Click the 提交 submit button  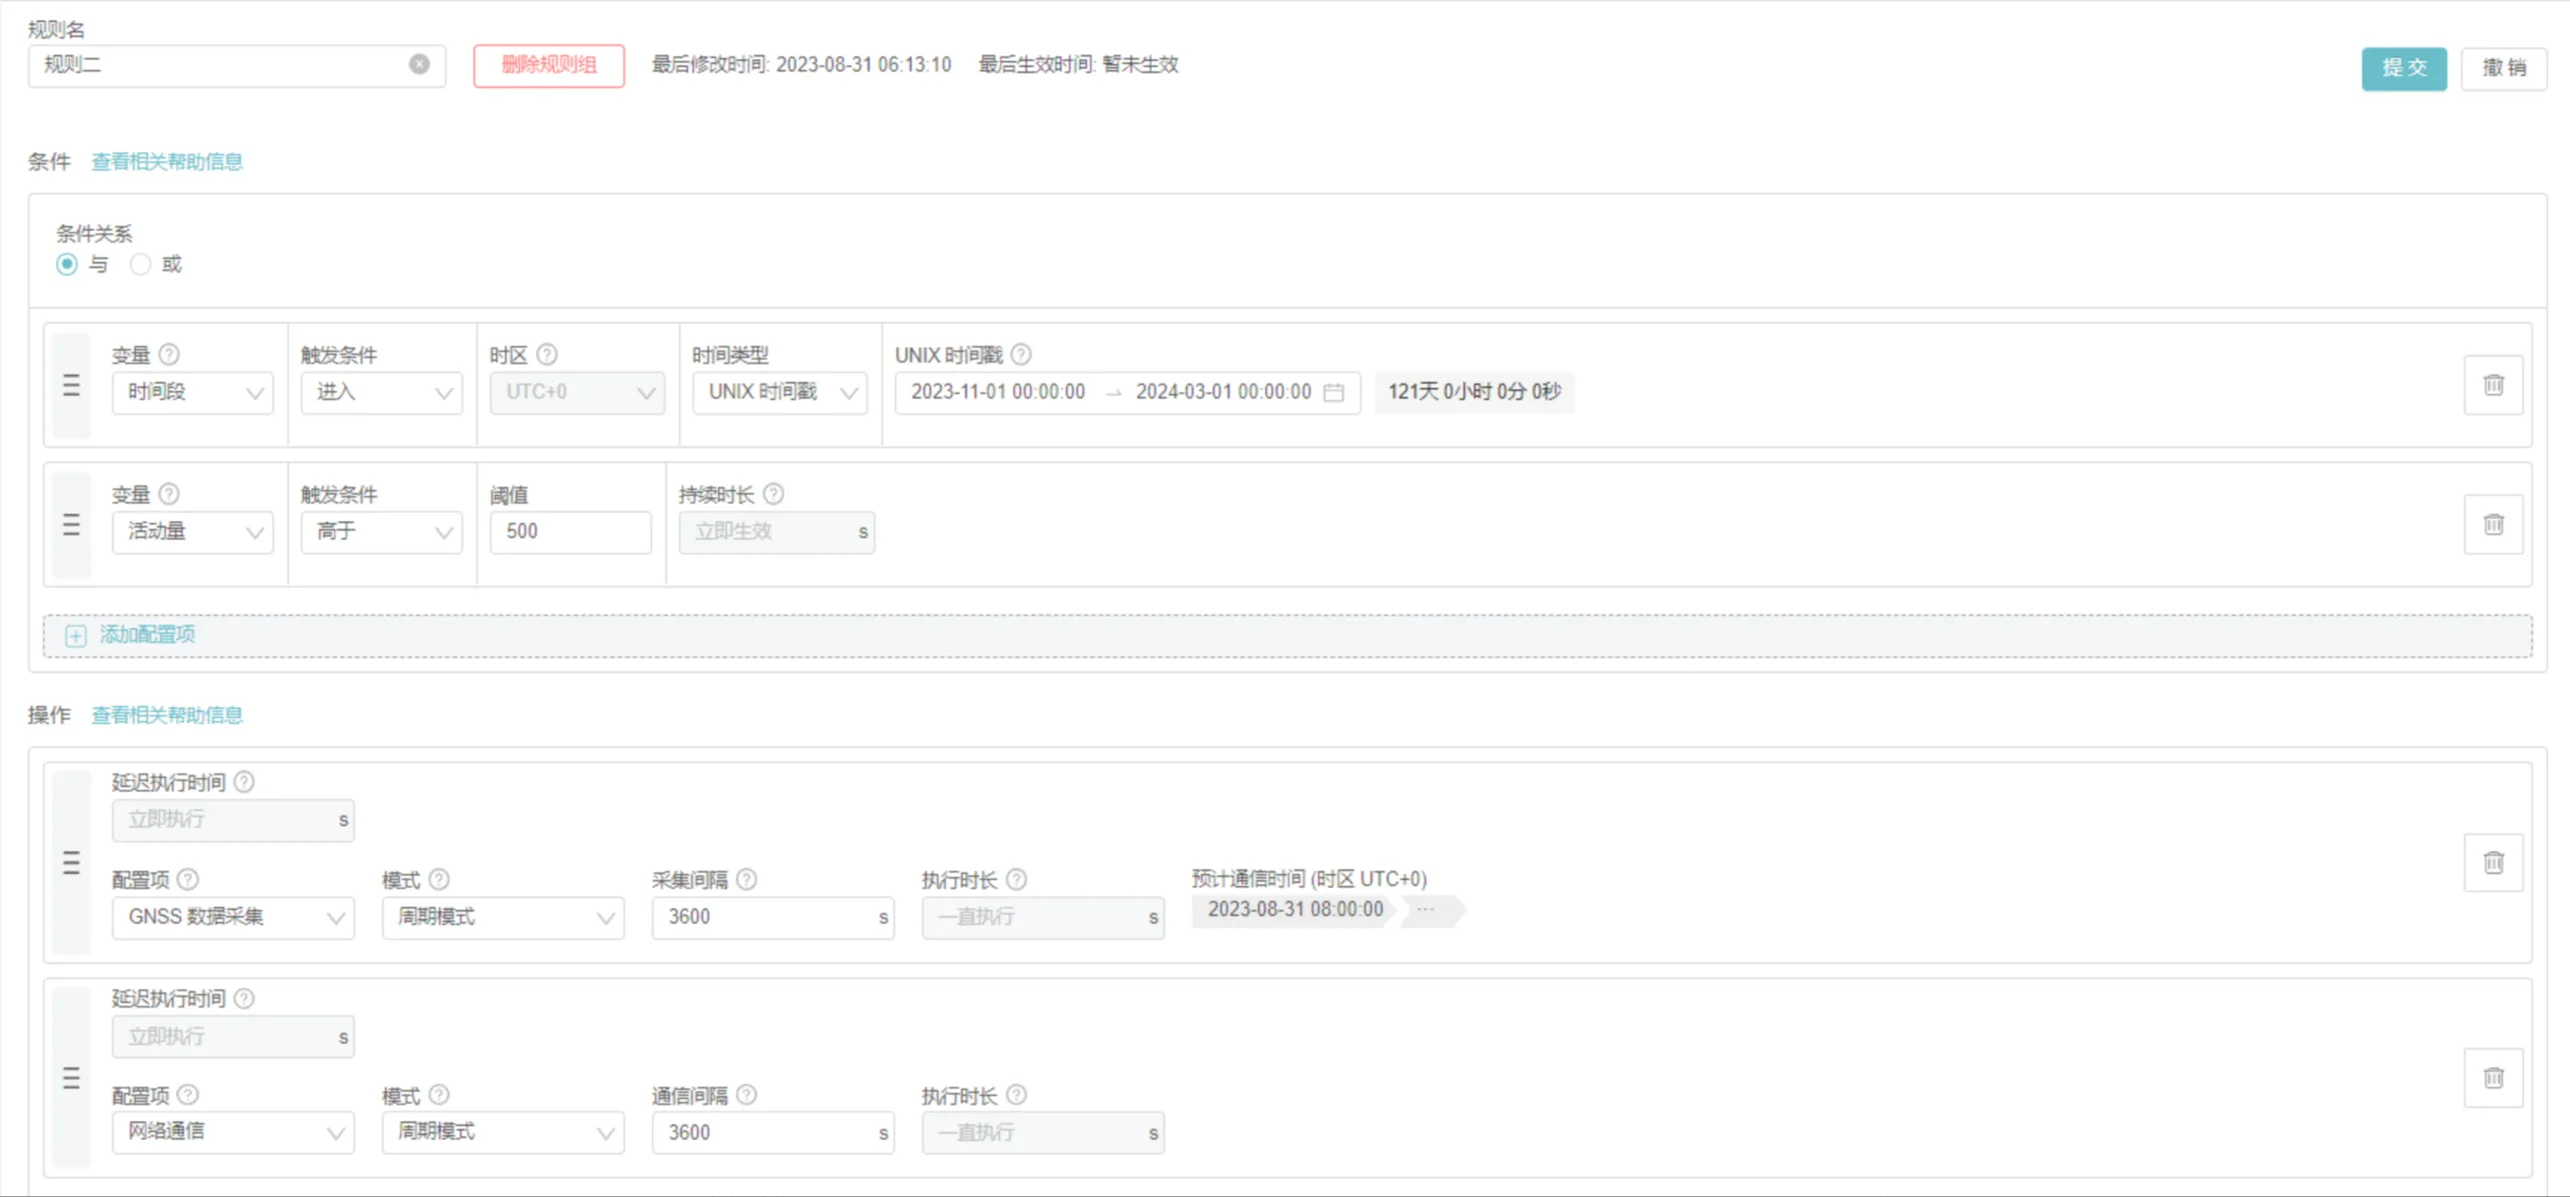click(2403, 68)
